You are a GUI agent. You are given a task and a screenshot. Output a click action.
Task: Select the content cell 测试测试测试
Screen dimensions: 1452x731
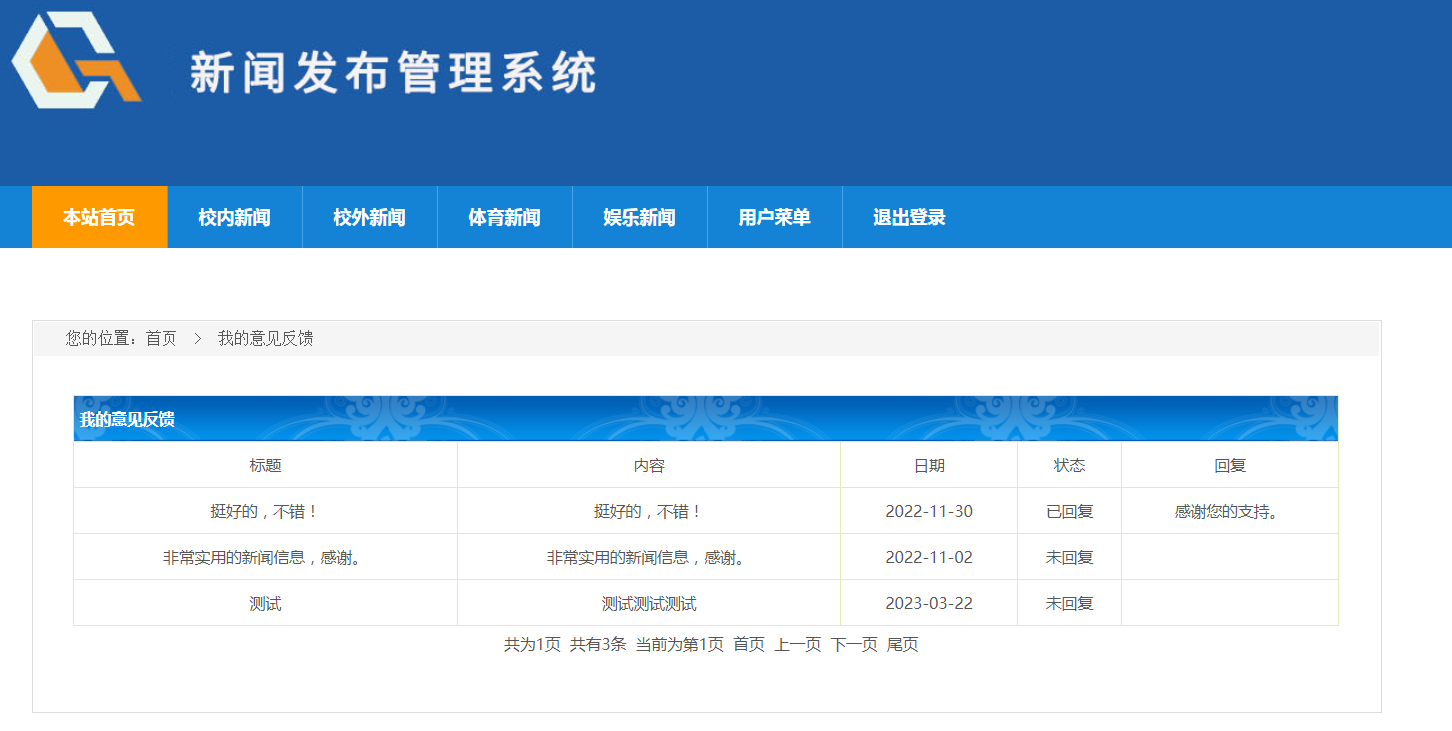(x=649, y=603)
